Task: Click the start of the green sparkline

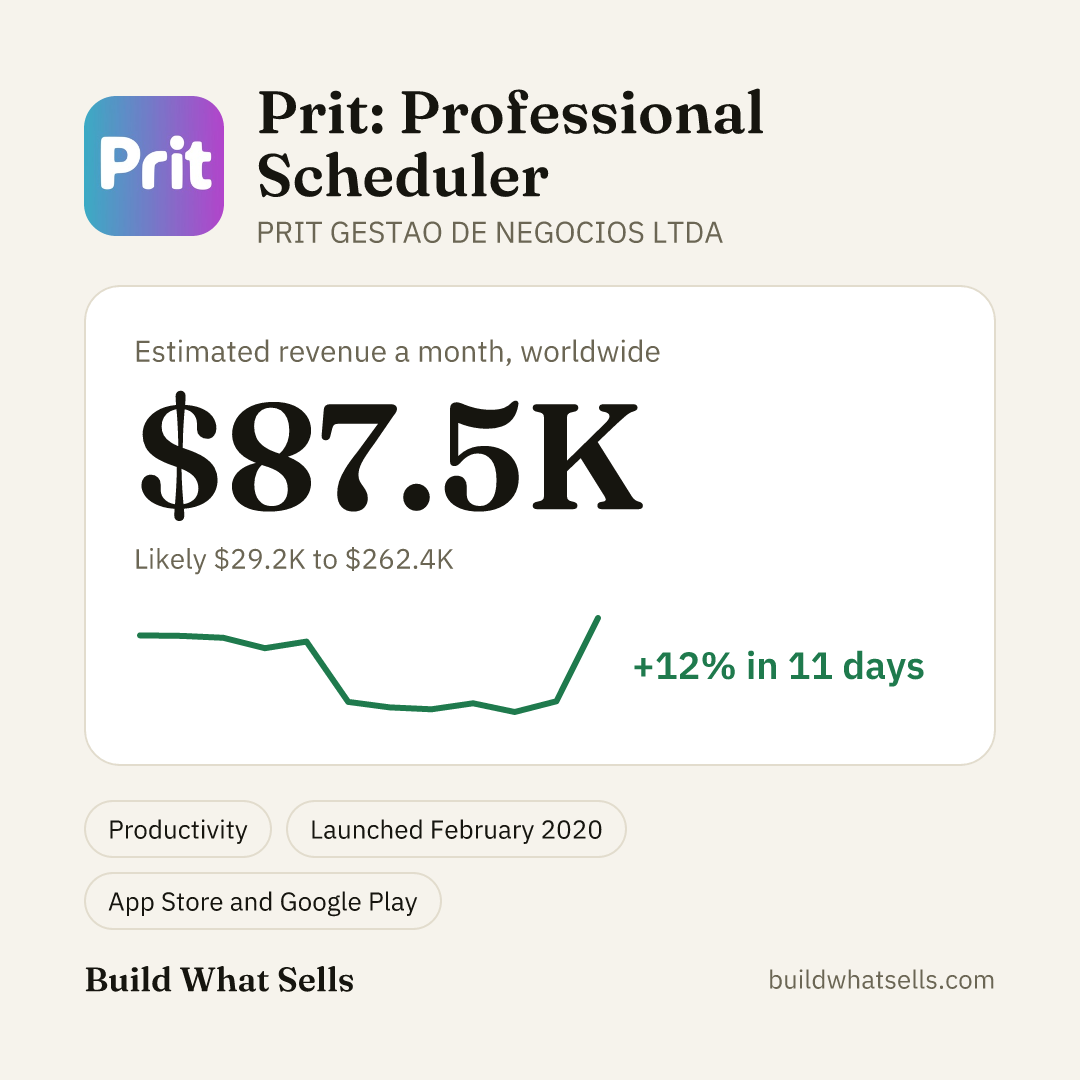Action: (x=142, y=635)
